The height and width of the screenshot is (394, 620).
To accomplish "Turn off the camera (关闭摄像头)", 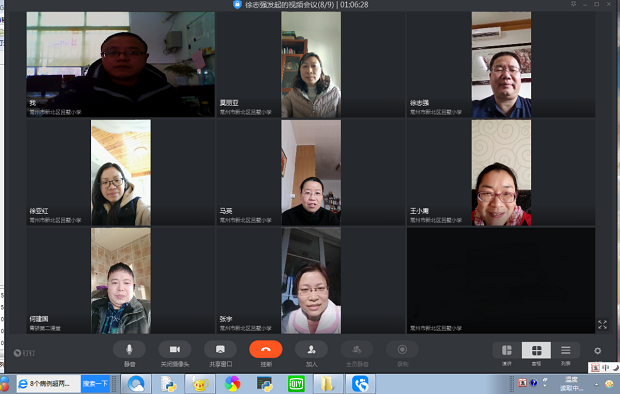I will coord(174,349).
